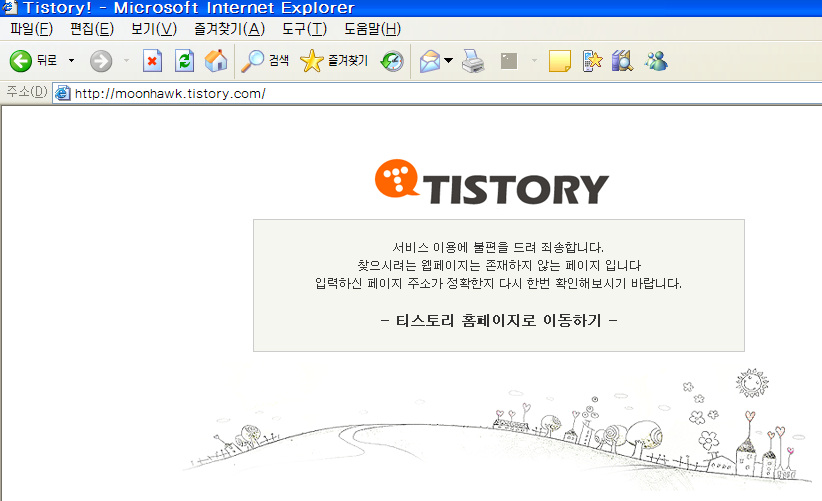
Task: Click the books with magnifier Research icon
Action: (x=622, y=61)
